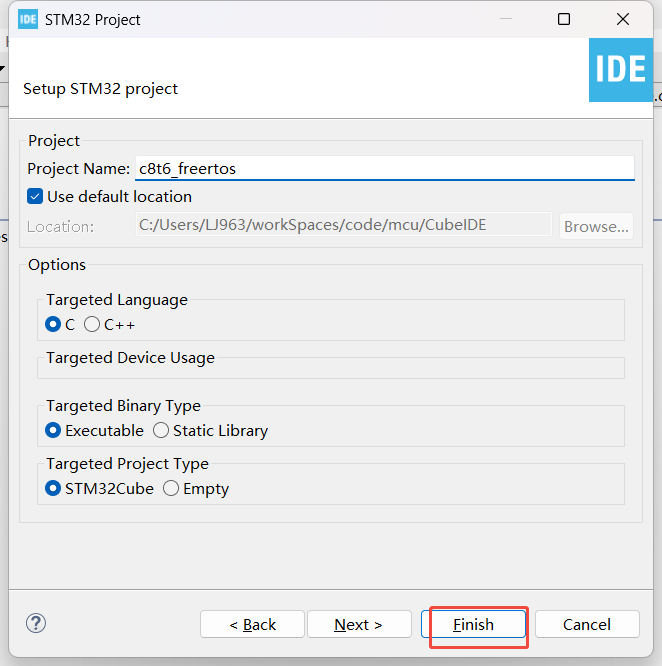Close the STM32 Project dialog

click(623, 19)
